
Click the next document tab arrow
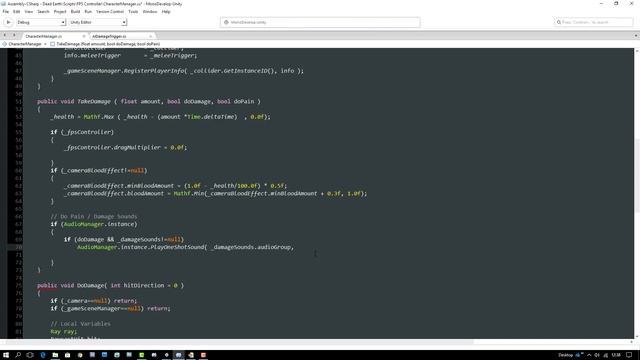click(13, 36)
